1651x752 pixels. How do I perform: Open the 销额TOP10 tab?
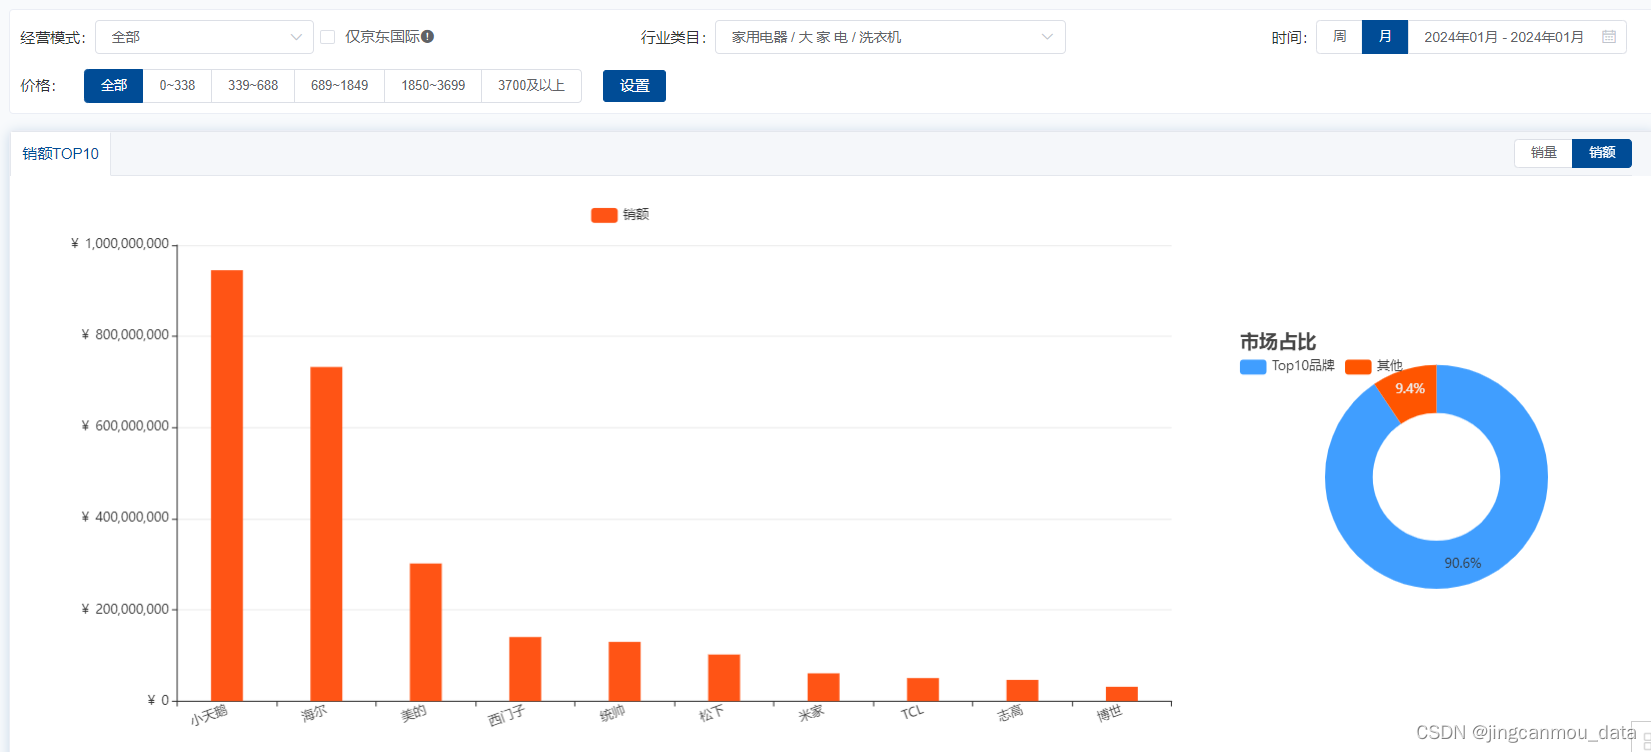tap(61, 154)
